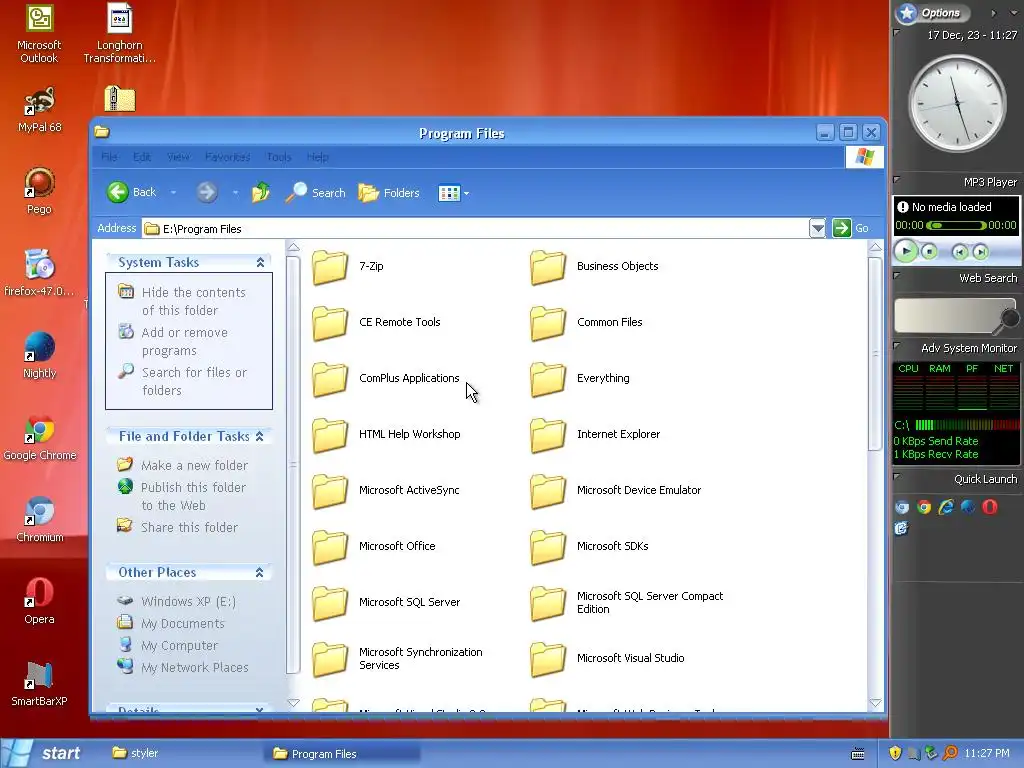
Task: Stop playback in the MP3 Player
Action: [929, 251]
